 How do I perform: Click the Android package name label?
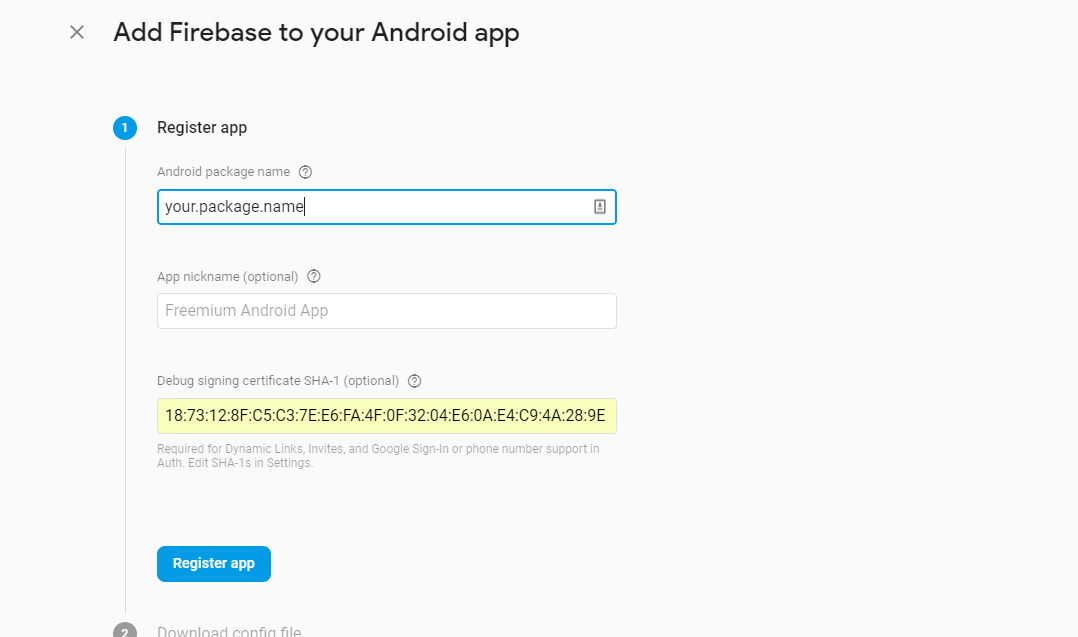223,172
